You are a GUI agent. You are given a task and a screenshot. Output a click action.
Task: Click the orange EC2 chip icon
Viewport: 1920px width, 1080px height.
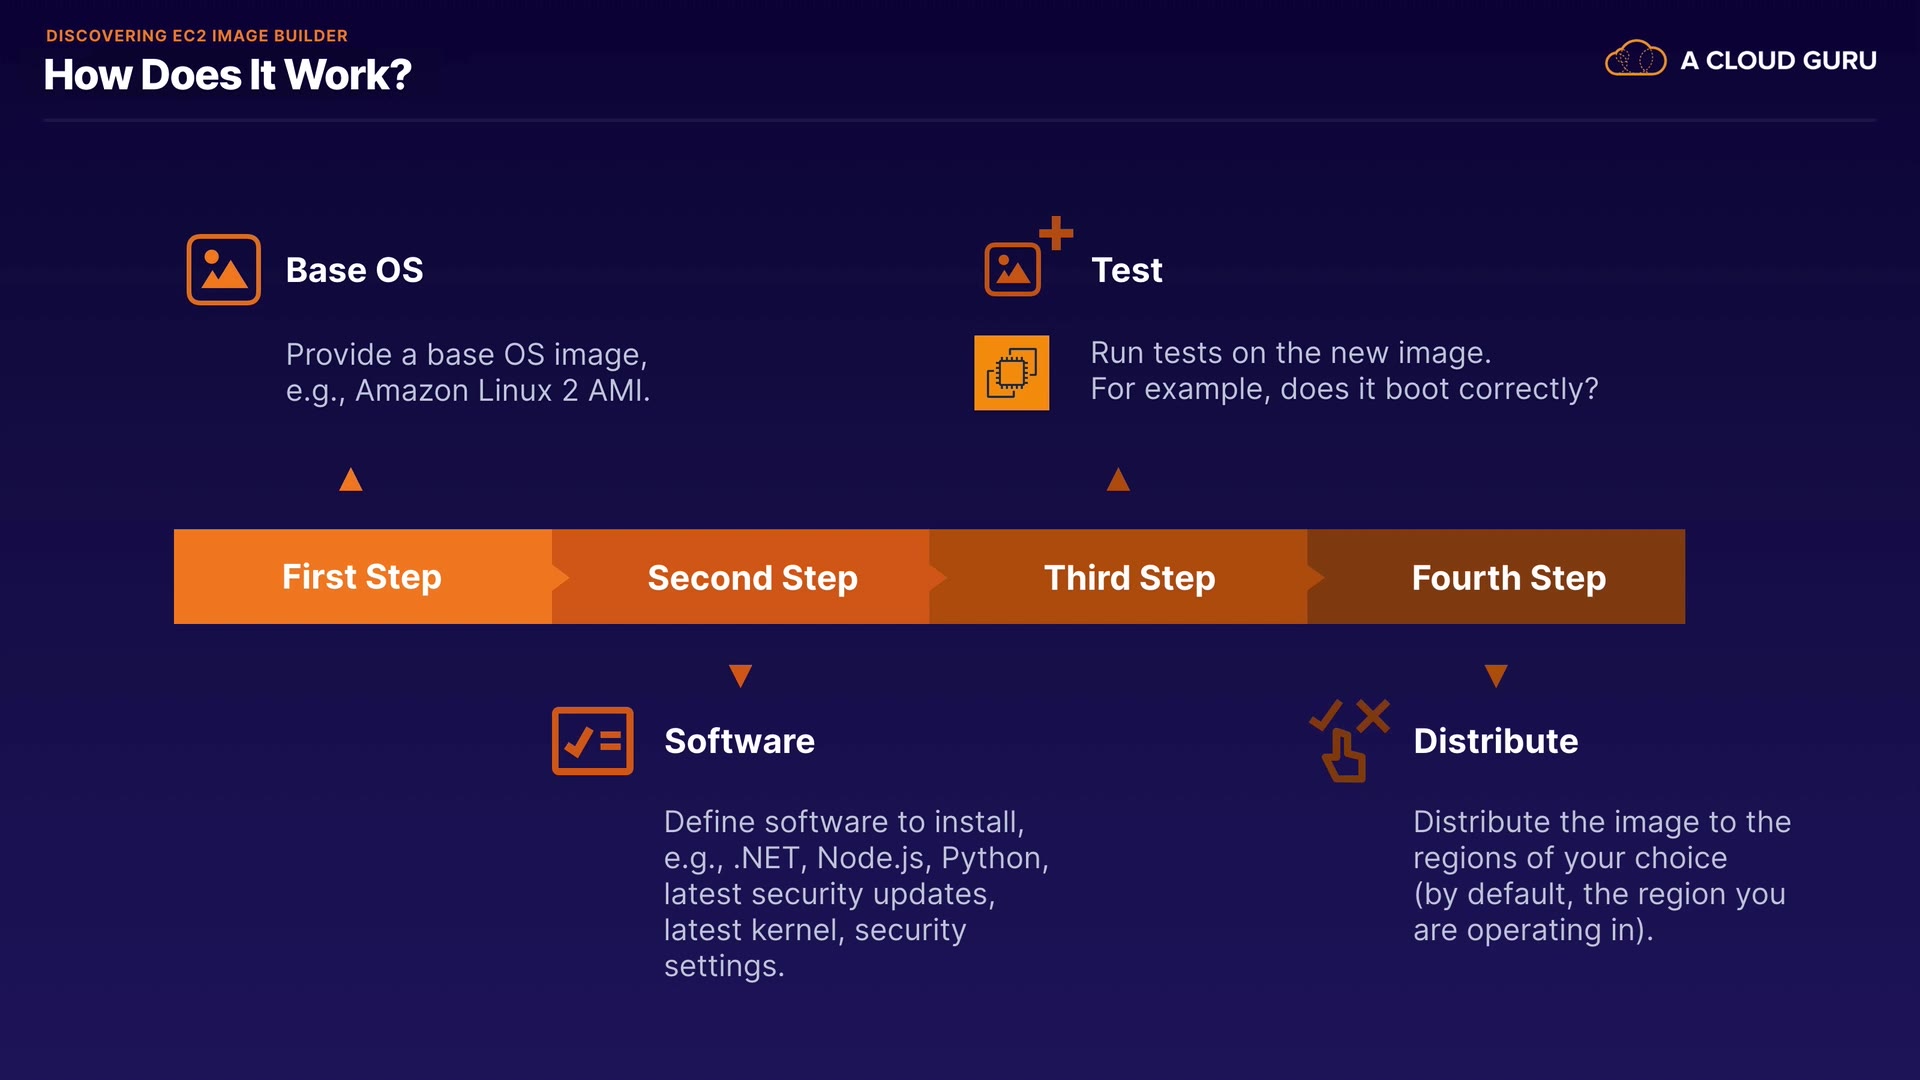[x=1011, y=373]
